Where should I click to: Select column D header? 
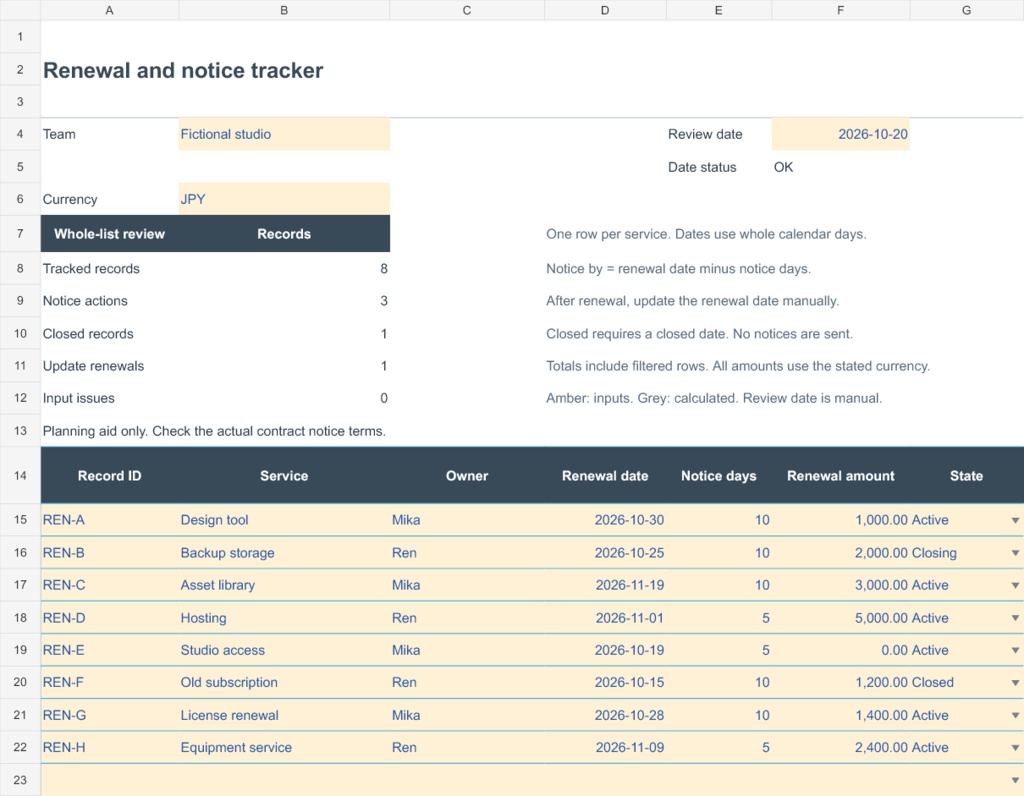pyautogui.click(x=605, y=10)
